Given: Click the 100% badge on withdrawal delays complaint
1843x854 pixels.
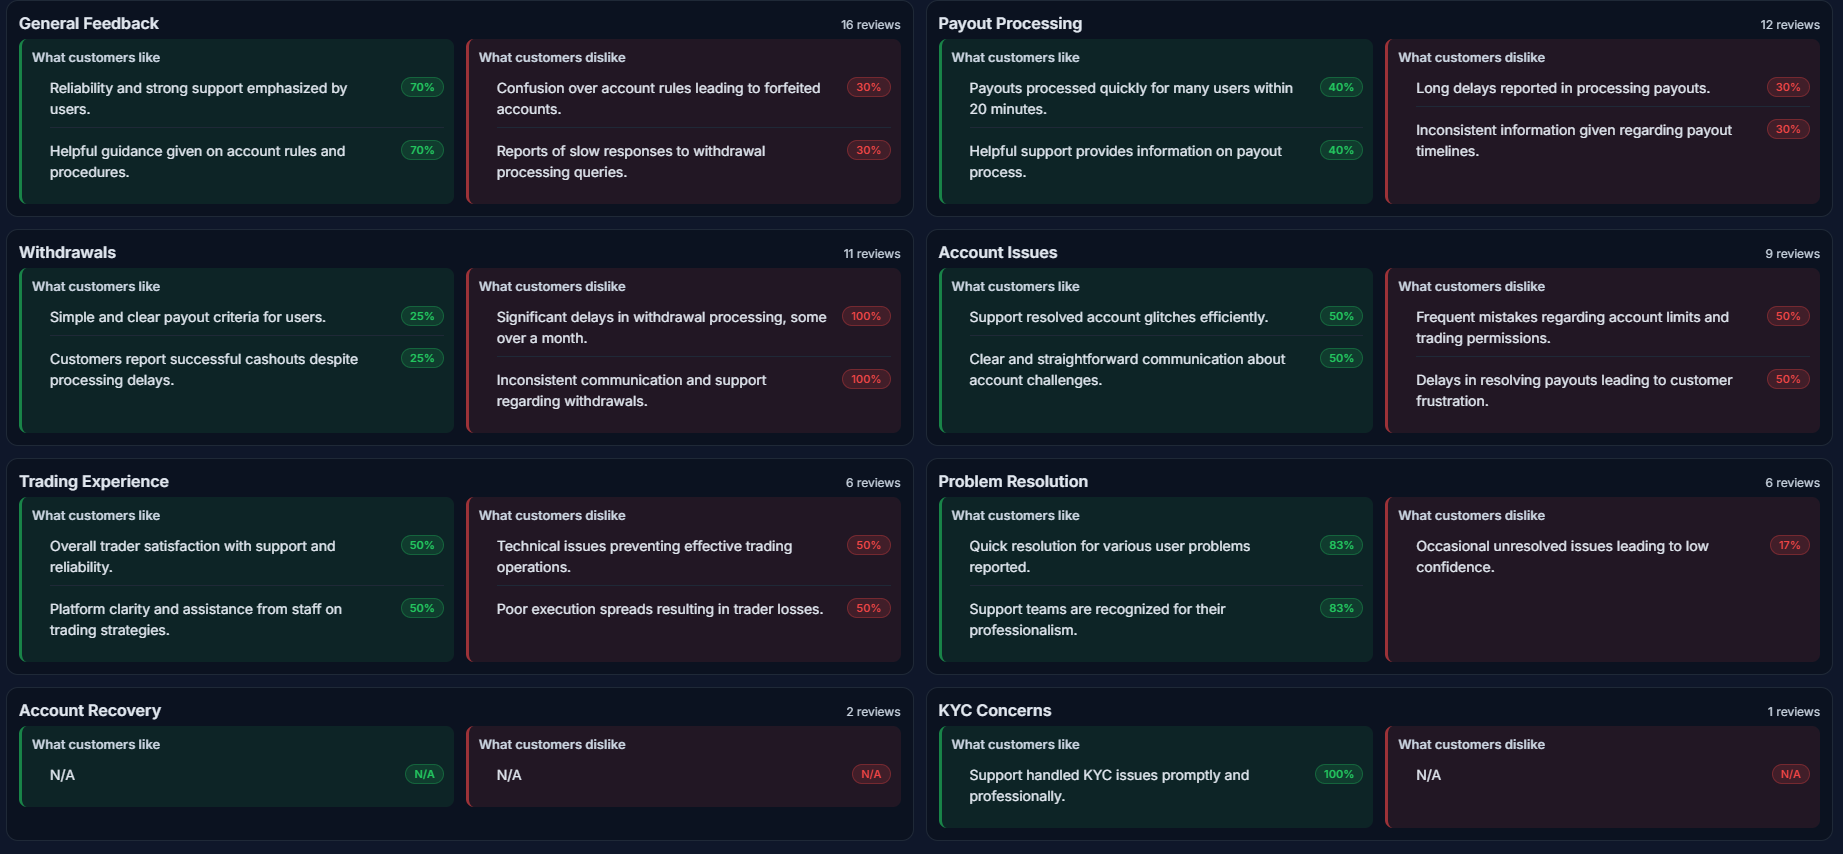Looking at the screenshot, I should point(866,316).
